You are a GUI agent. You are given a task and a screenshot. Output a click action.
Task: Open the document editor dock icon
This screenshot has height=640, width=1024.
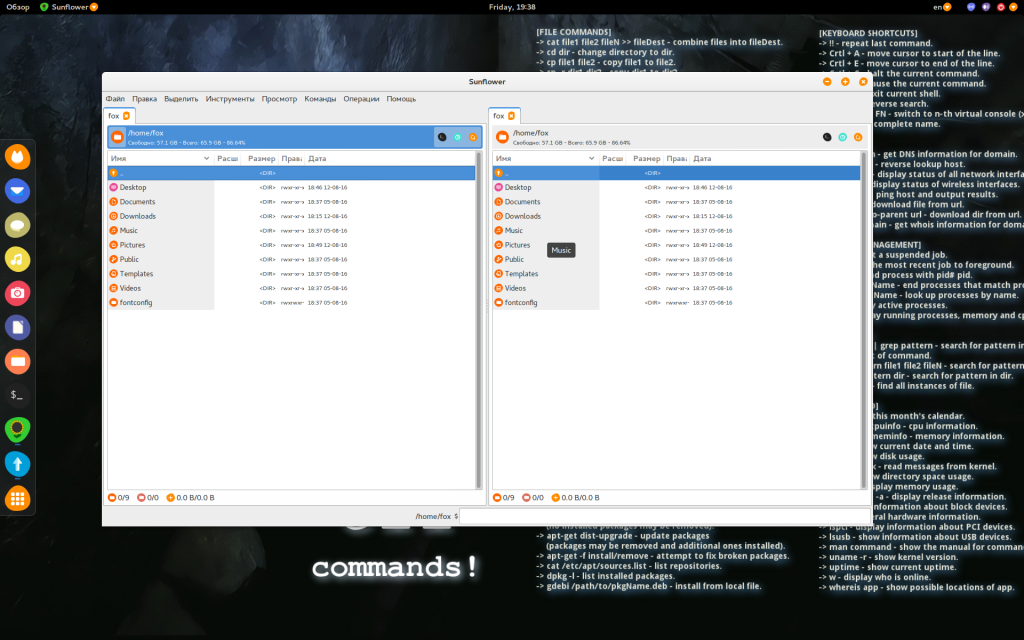[x=18, y=327]
